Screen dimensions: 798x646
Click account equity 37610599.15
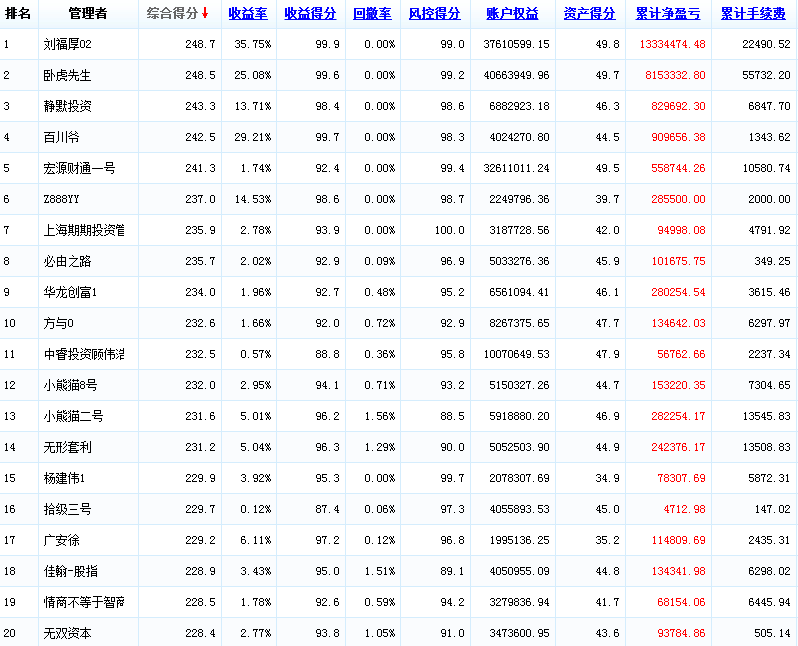click(x=517, y=44)
